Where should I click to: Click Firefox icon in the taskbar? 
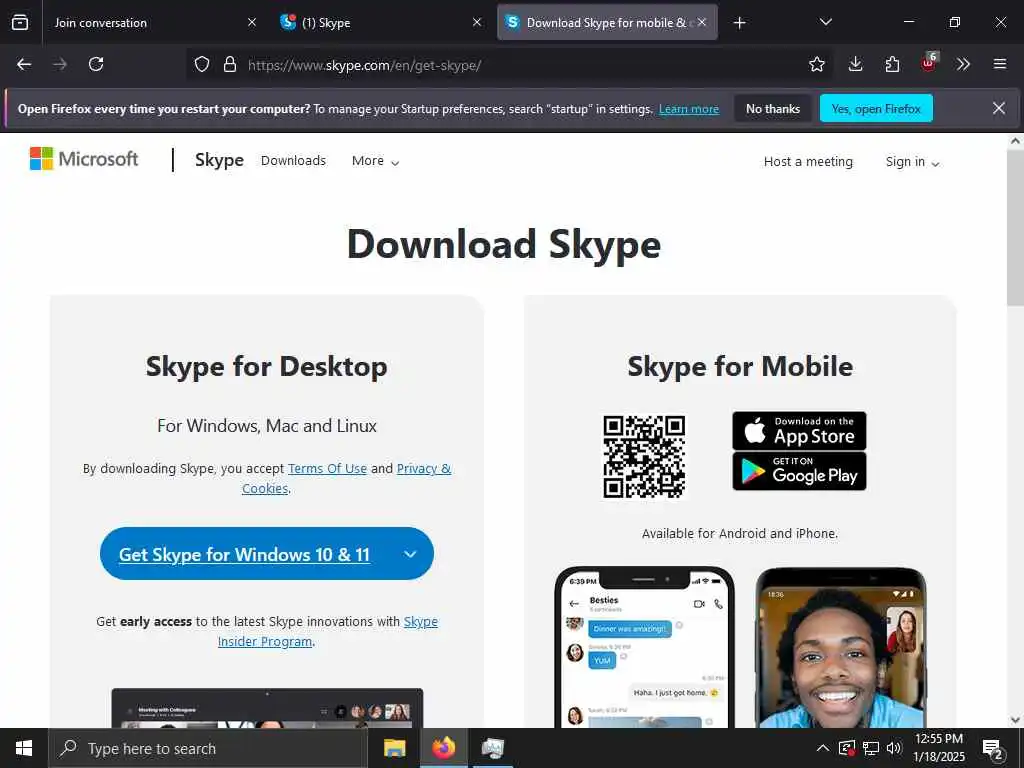coord(443,748)
